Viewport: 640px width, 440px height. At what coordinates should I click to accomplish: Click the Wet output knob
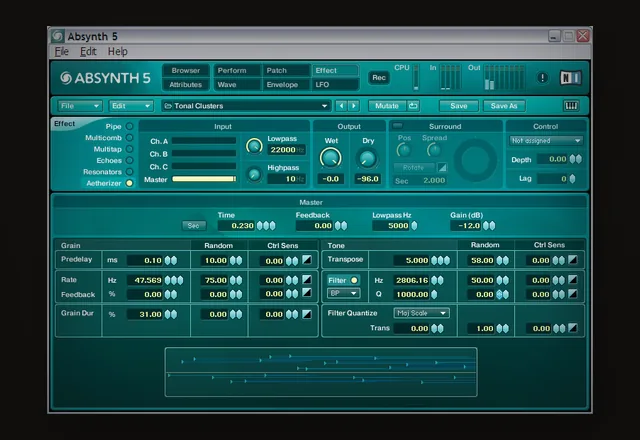point(331,158)
